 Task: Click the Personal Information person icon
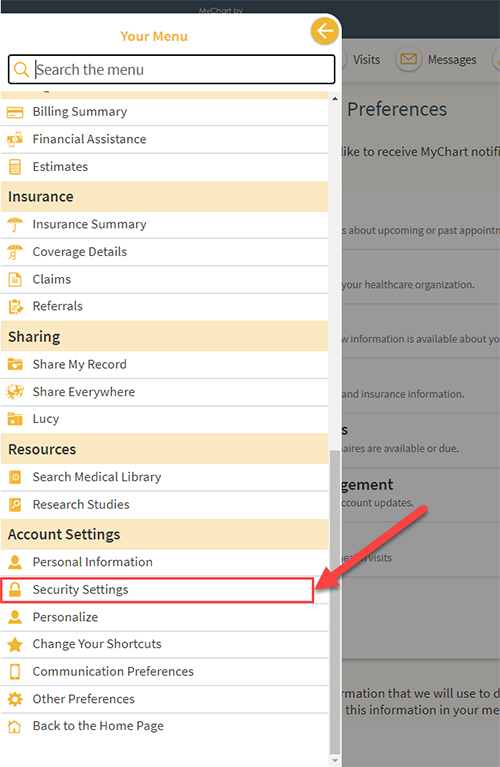[x=15, y=562]
